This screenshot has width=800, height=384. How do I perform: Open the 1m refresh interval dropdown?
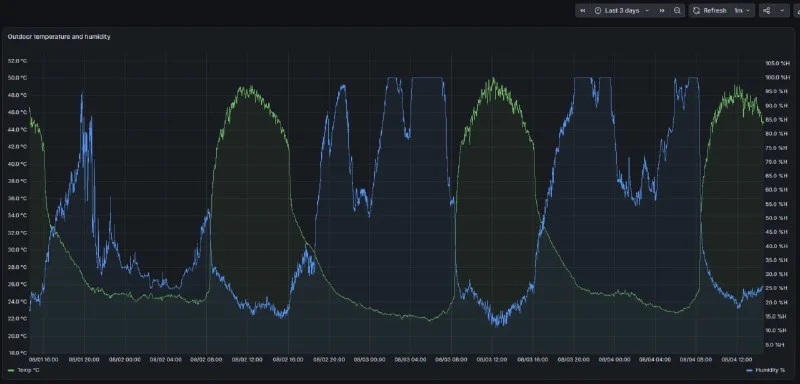[742, 11]
